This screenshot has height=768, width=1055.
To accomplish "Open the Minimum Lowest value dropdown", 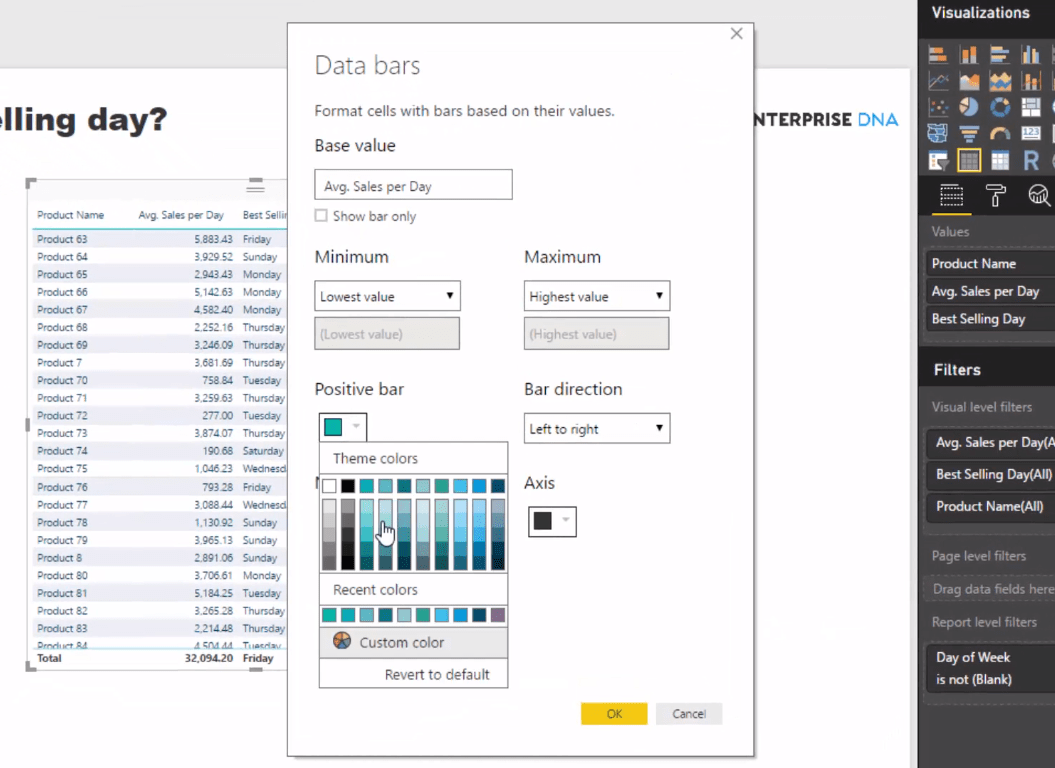I will (x=387, y=296).
